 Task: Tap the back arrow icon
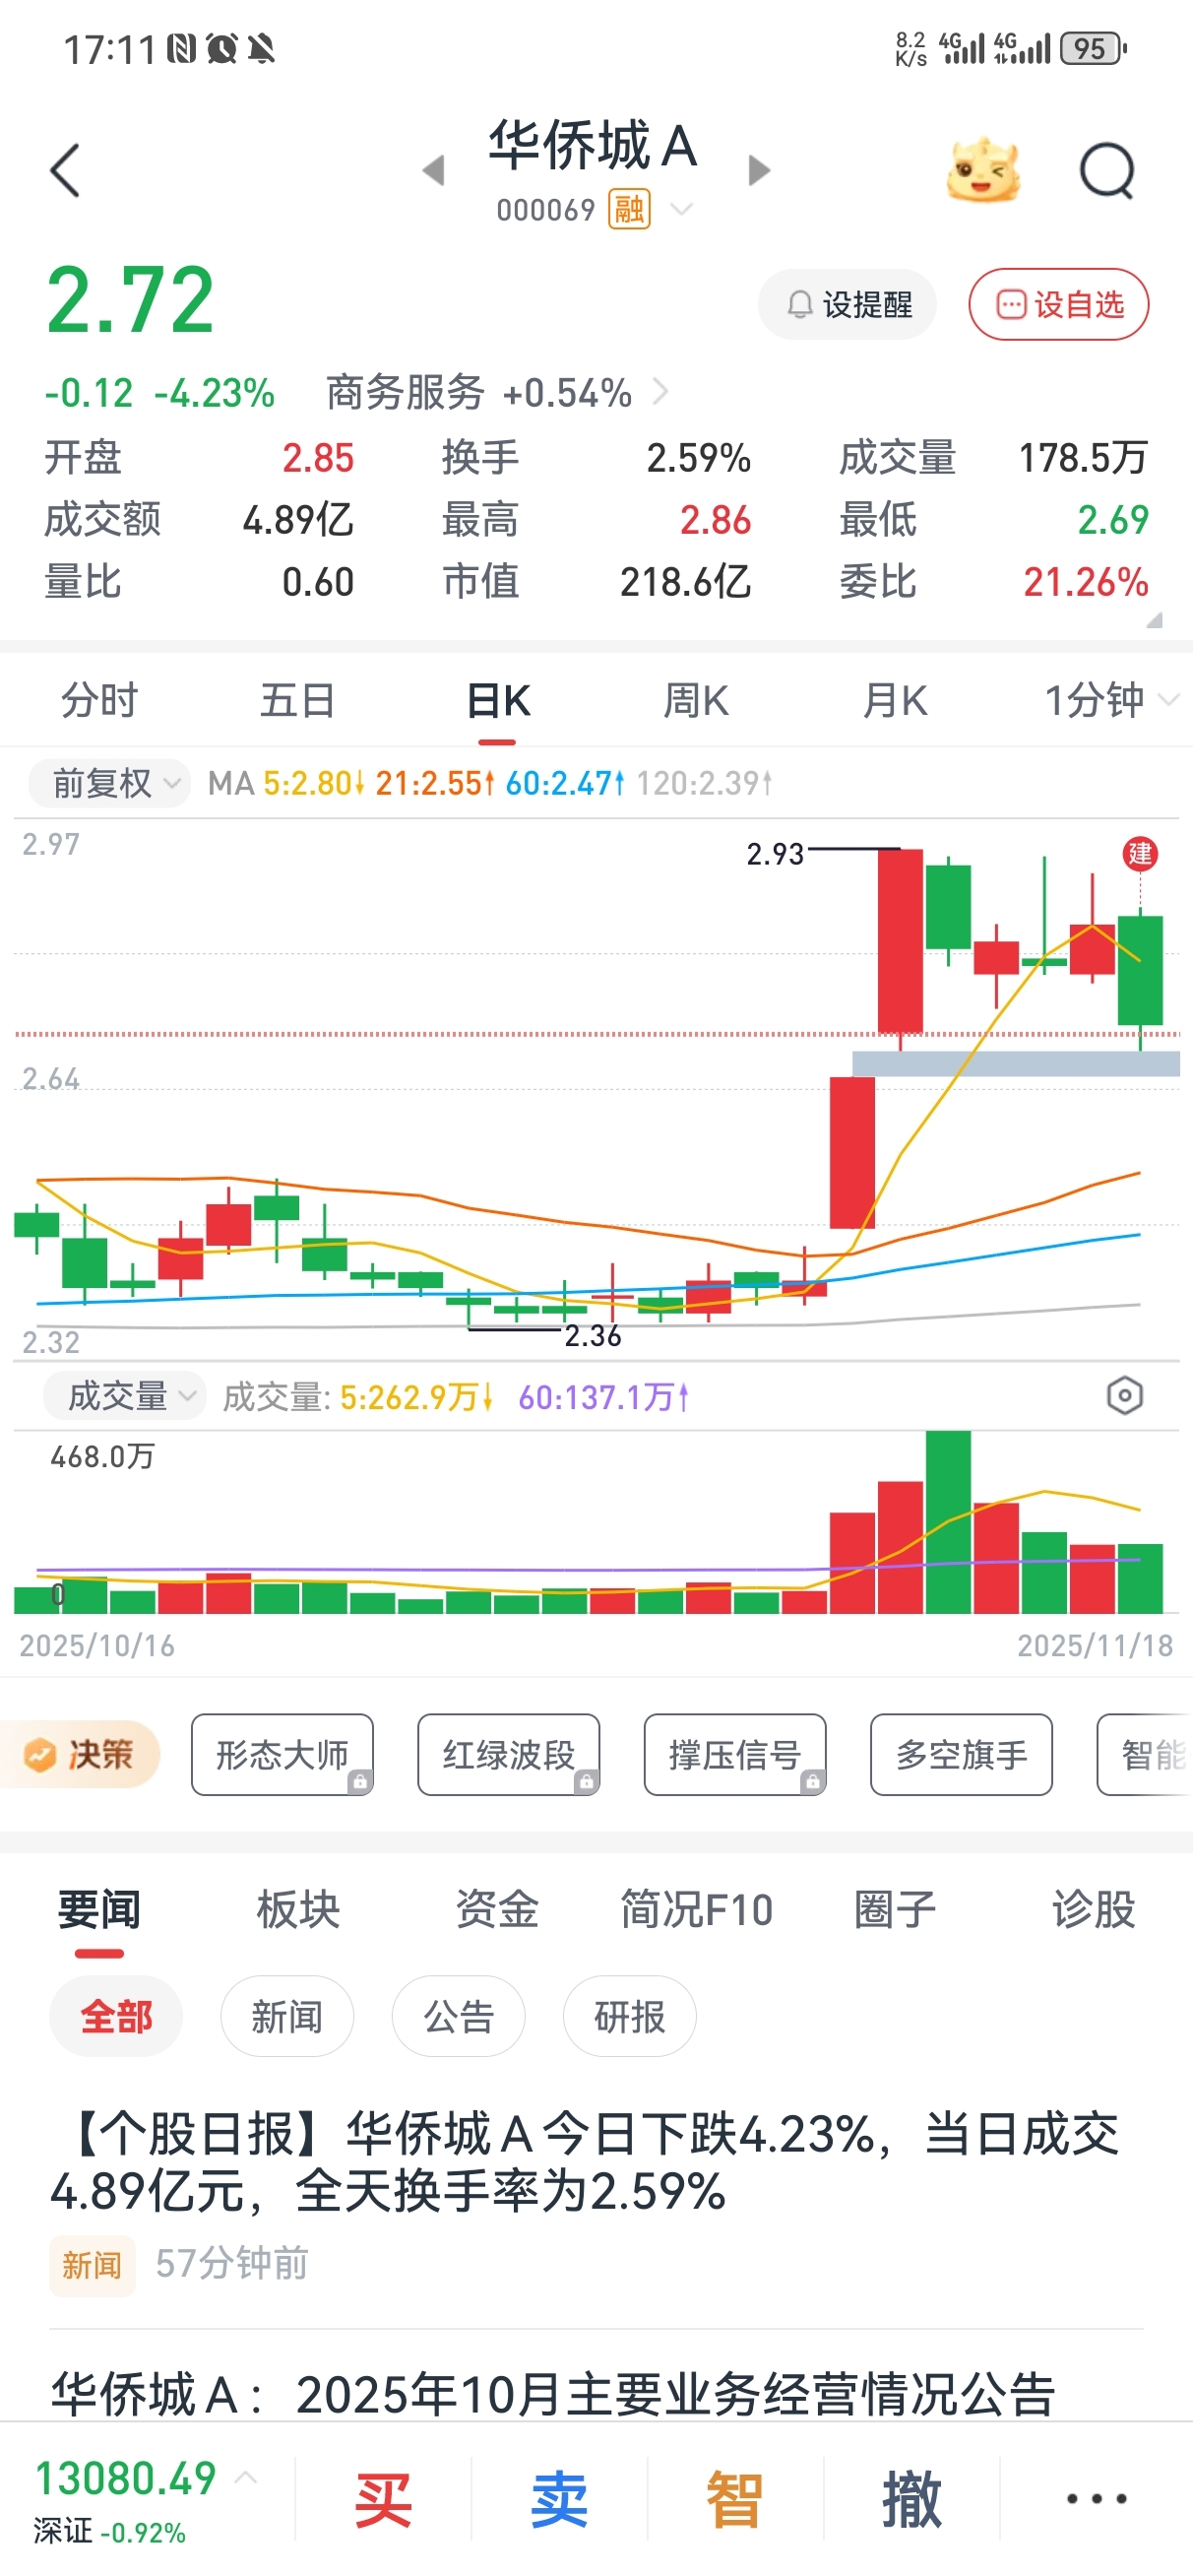(65, 171)
